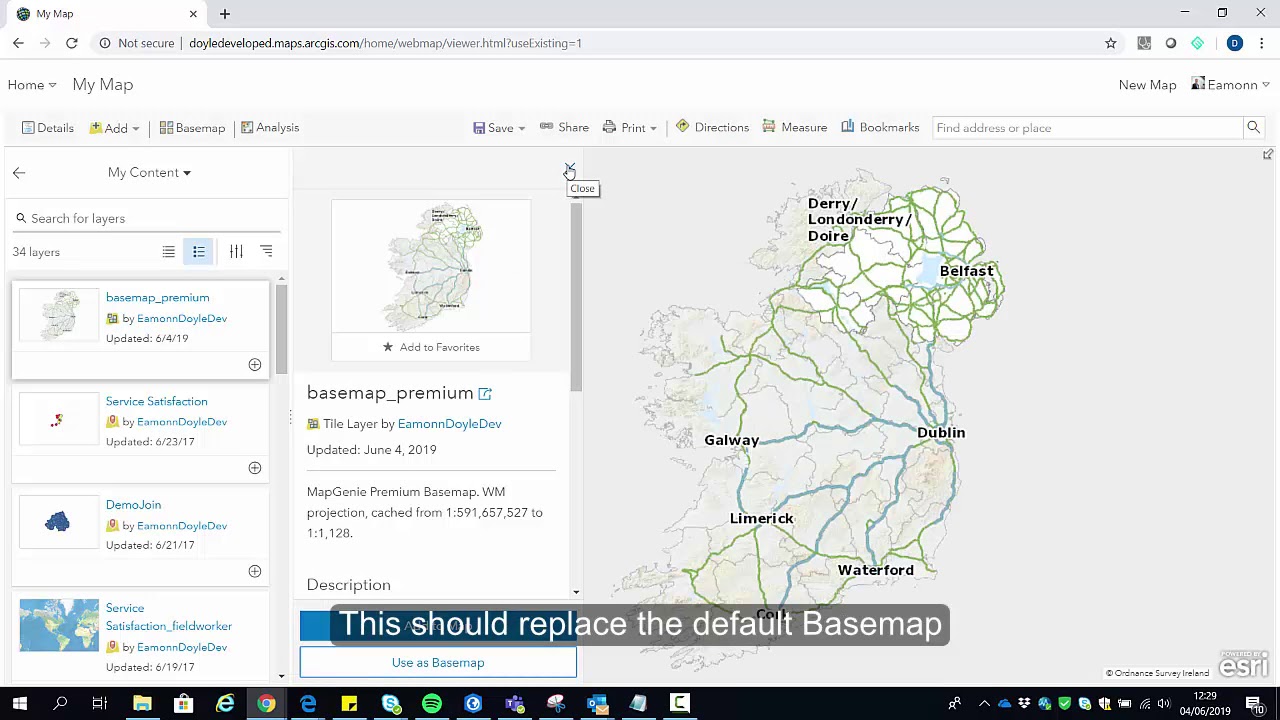Image resolution: width=1280 pixels, height=720 pixels.
Task: Open the Measure tool
Action: point(794,128)
